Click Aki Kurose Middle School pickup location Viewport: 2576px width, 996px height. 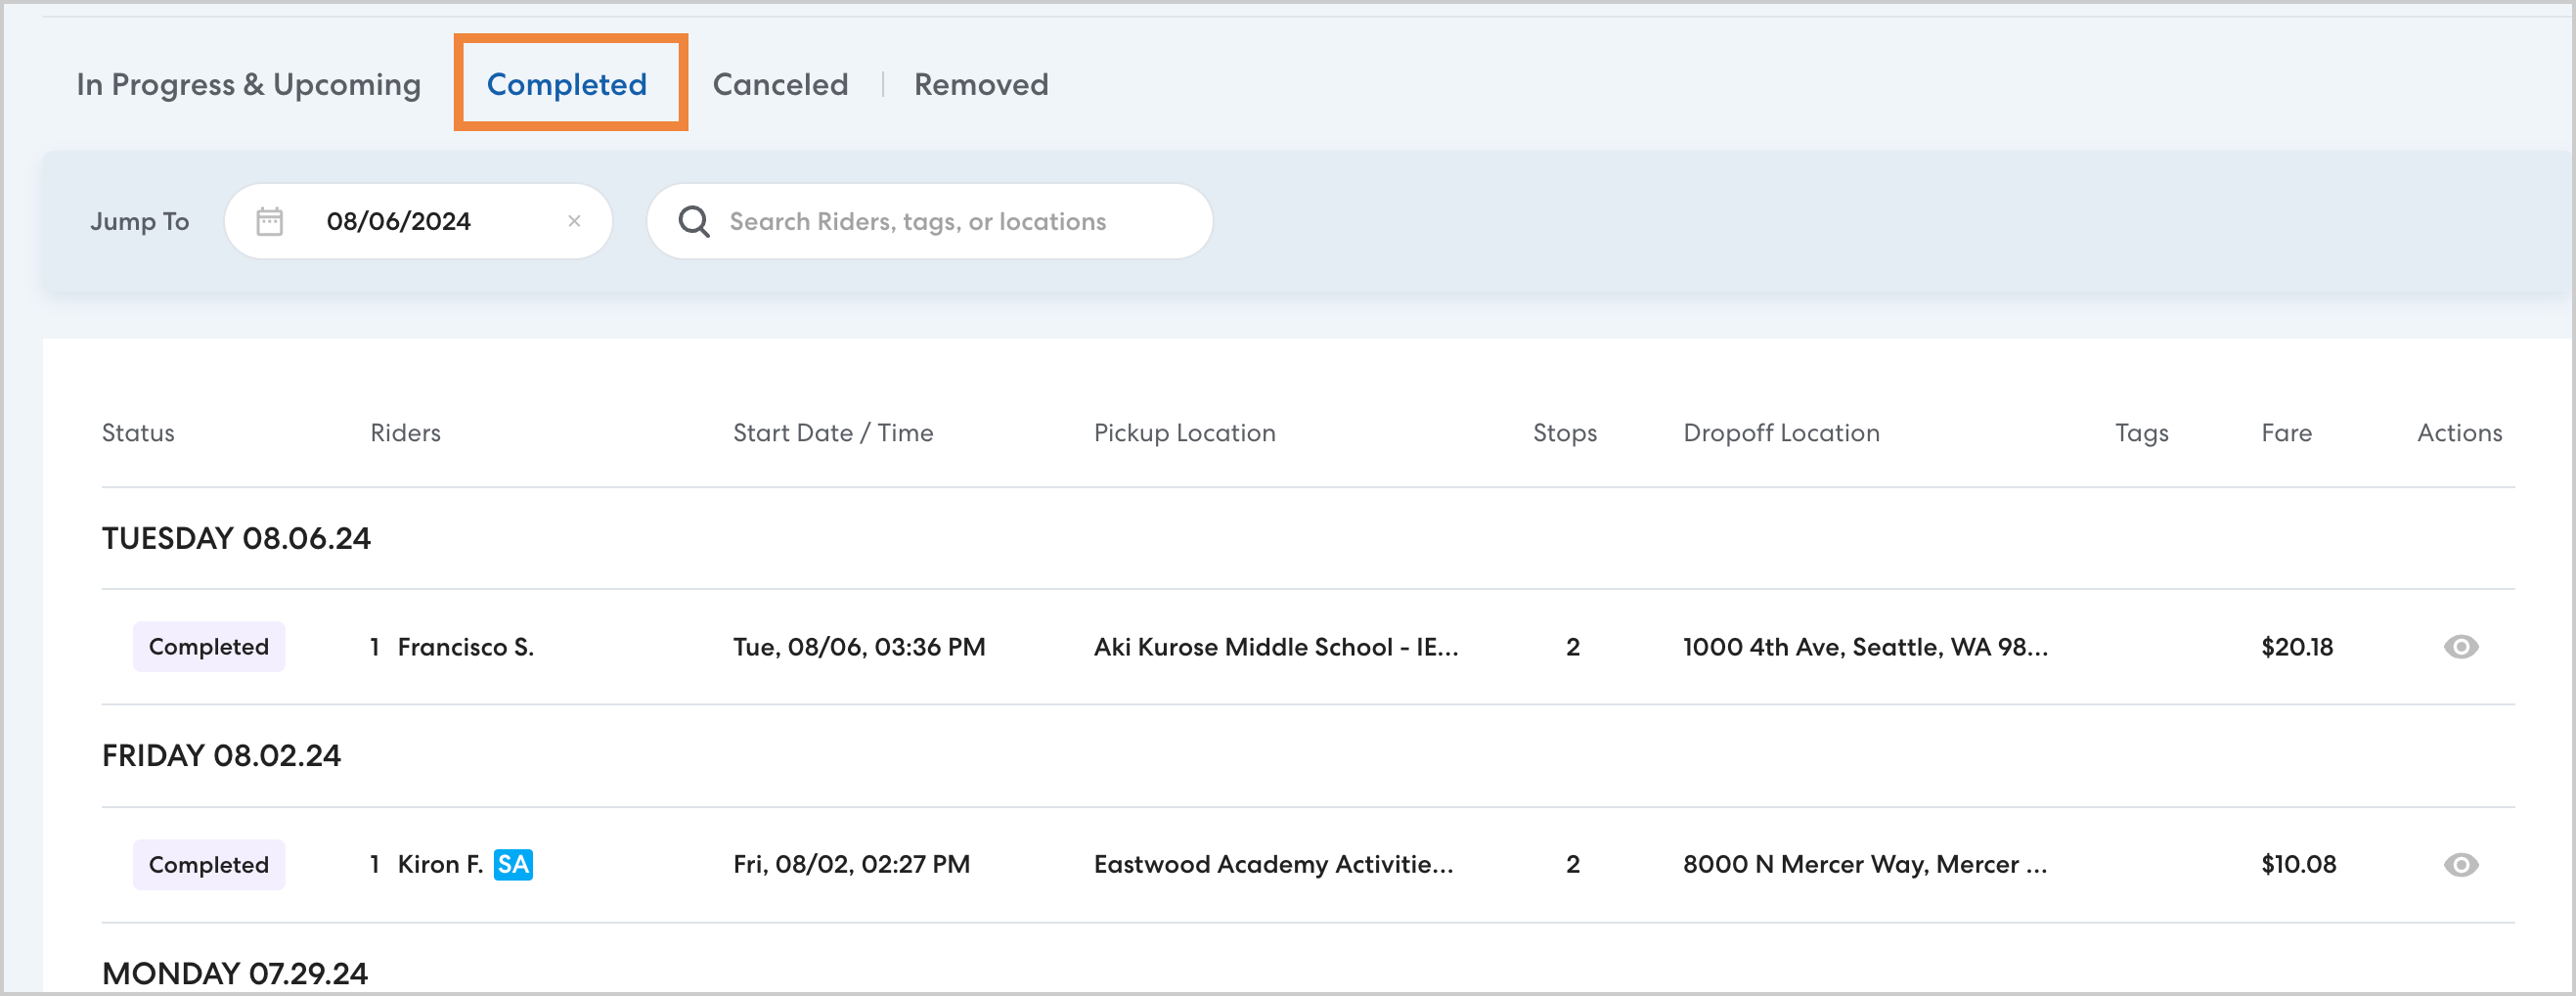pos(1275,647)
